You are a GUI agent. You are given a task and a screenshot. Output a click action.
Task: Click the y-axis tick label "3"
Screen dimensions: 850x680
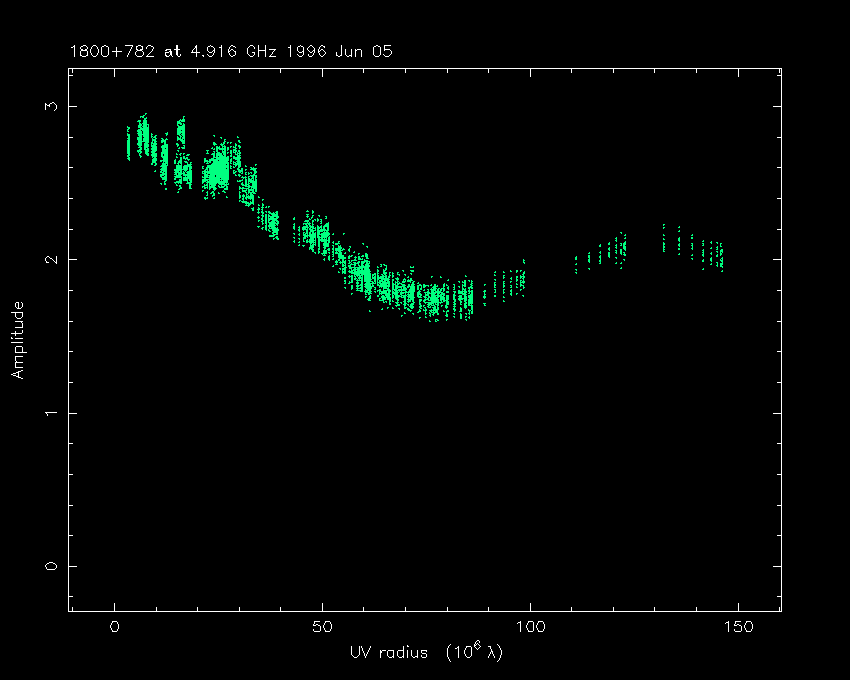(x=52, y=106)
